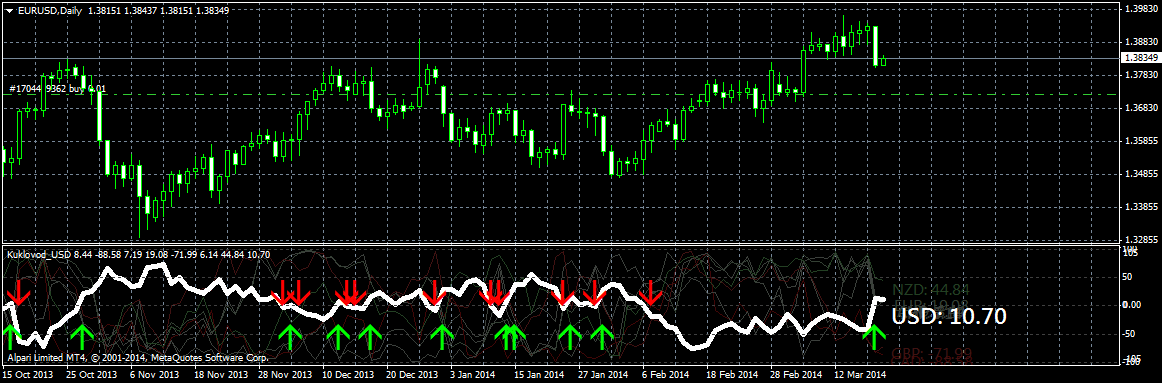Click price scale value 1.38830

[x=1142, y=41]
